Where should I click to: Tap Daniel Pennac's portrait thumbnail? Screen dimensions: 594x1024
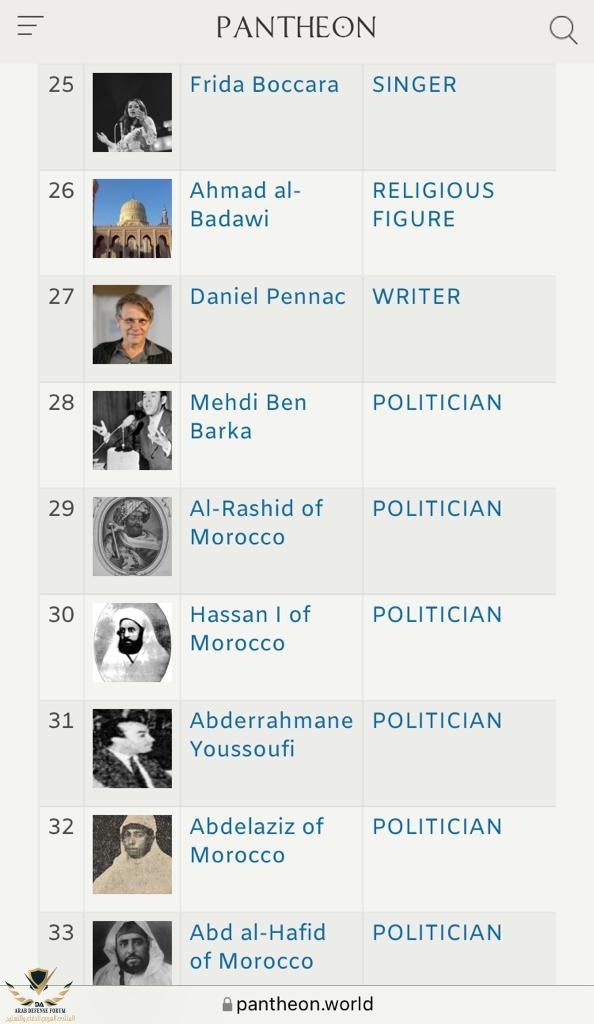(x=133, y=325)
